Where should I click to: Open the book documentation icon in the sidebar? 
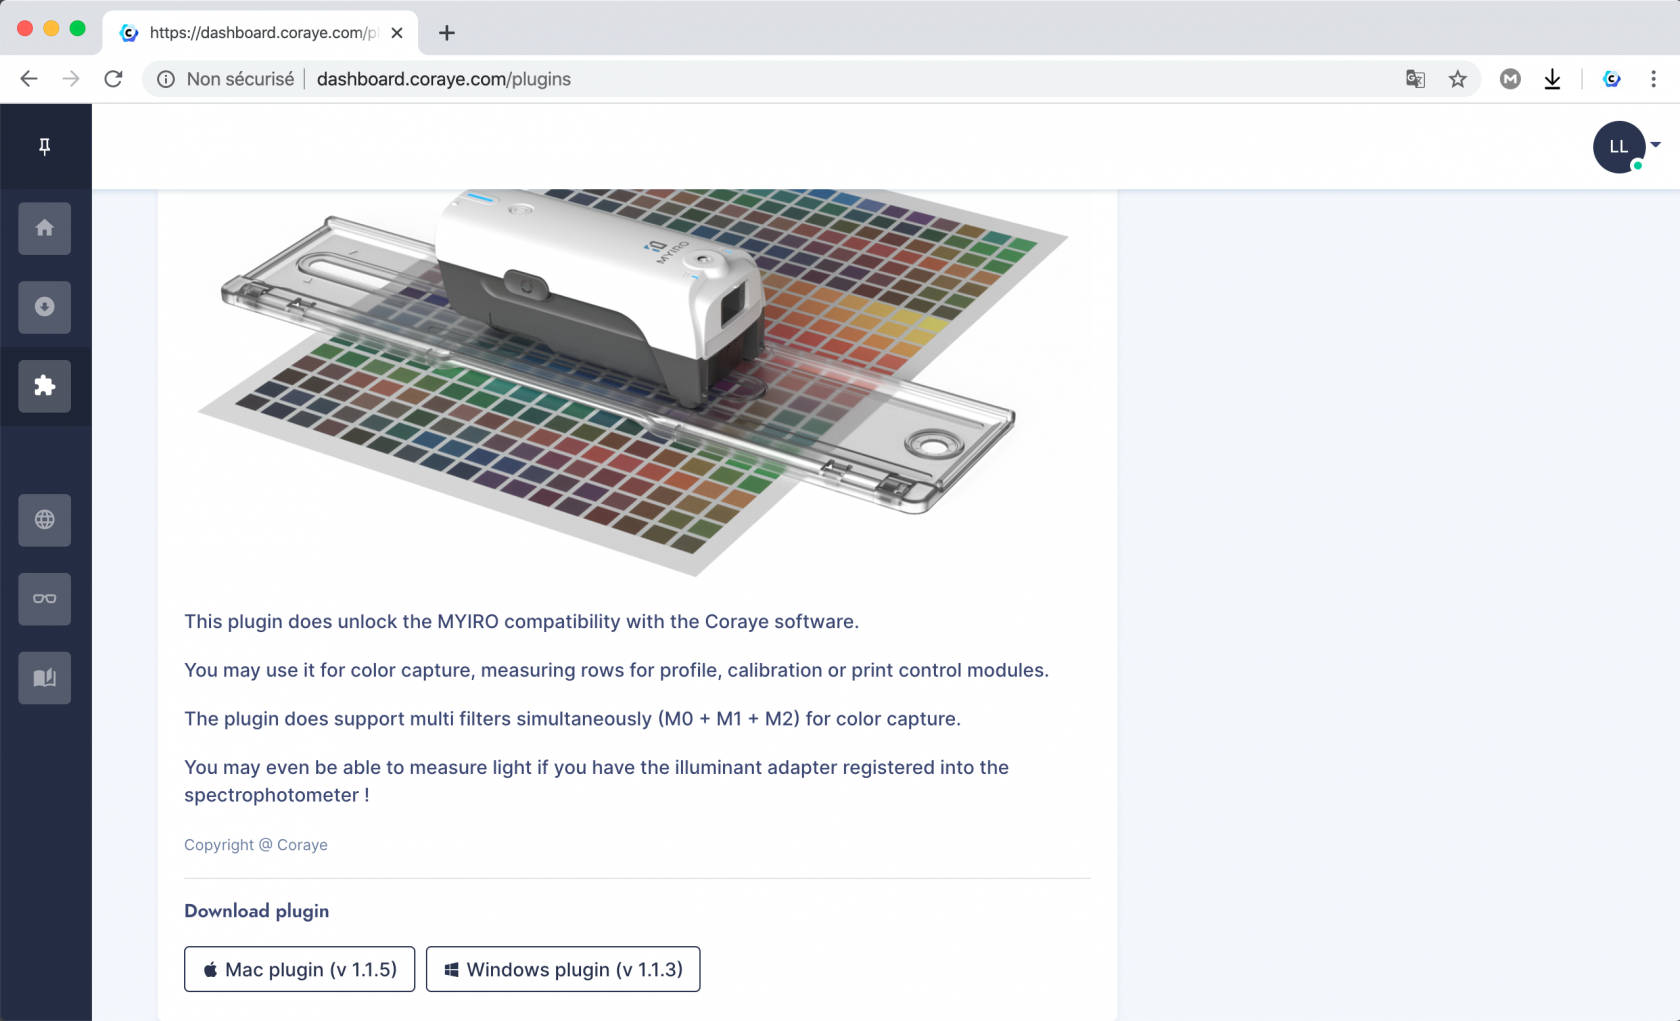(x=44, y=678)
